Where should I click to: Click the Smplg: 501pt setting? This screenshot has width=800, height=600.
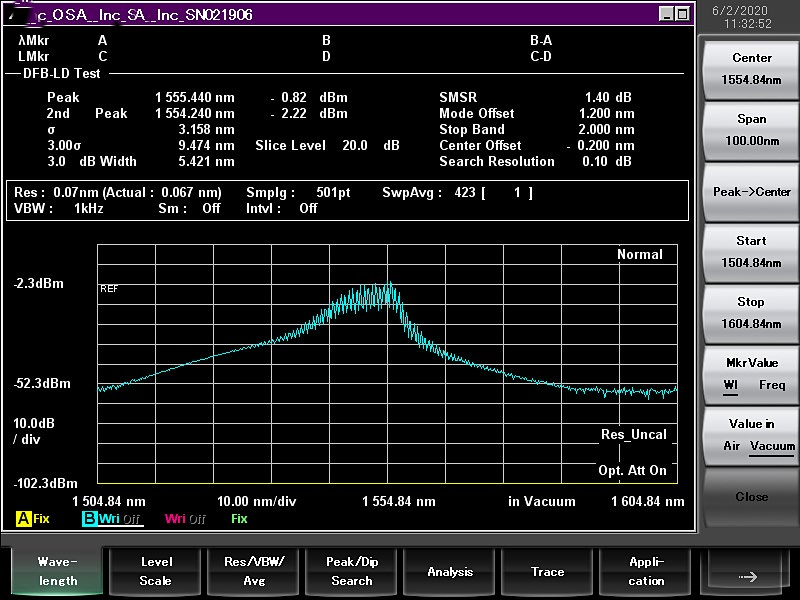pyautogui.click(x=298, y=192)
